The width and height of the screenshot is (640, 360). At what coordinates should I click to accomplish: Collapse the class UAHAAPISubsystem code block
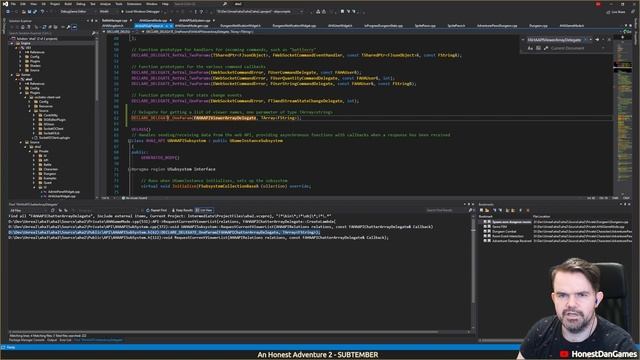coord(129,141)
